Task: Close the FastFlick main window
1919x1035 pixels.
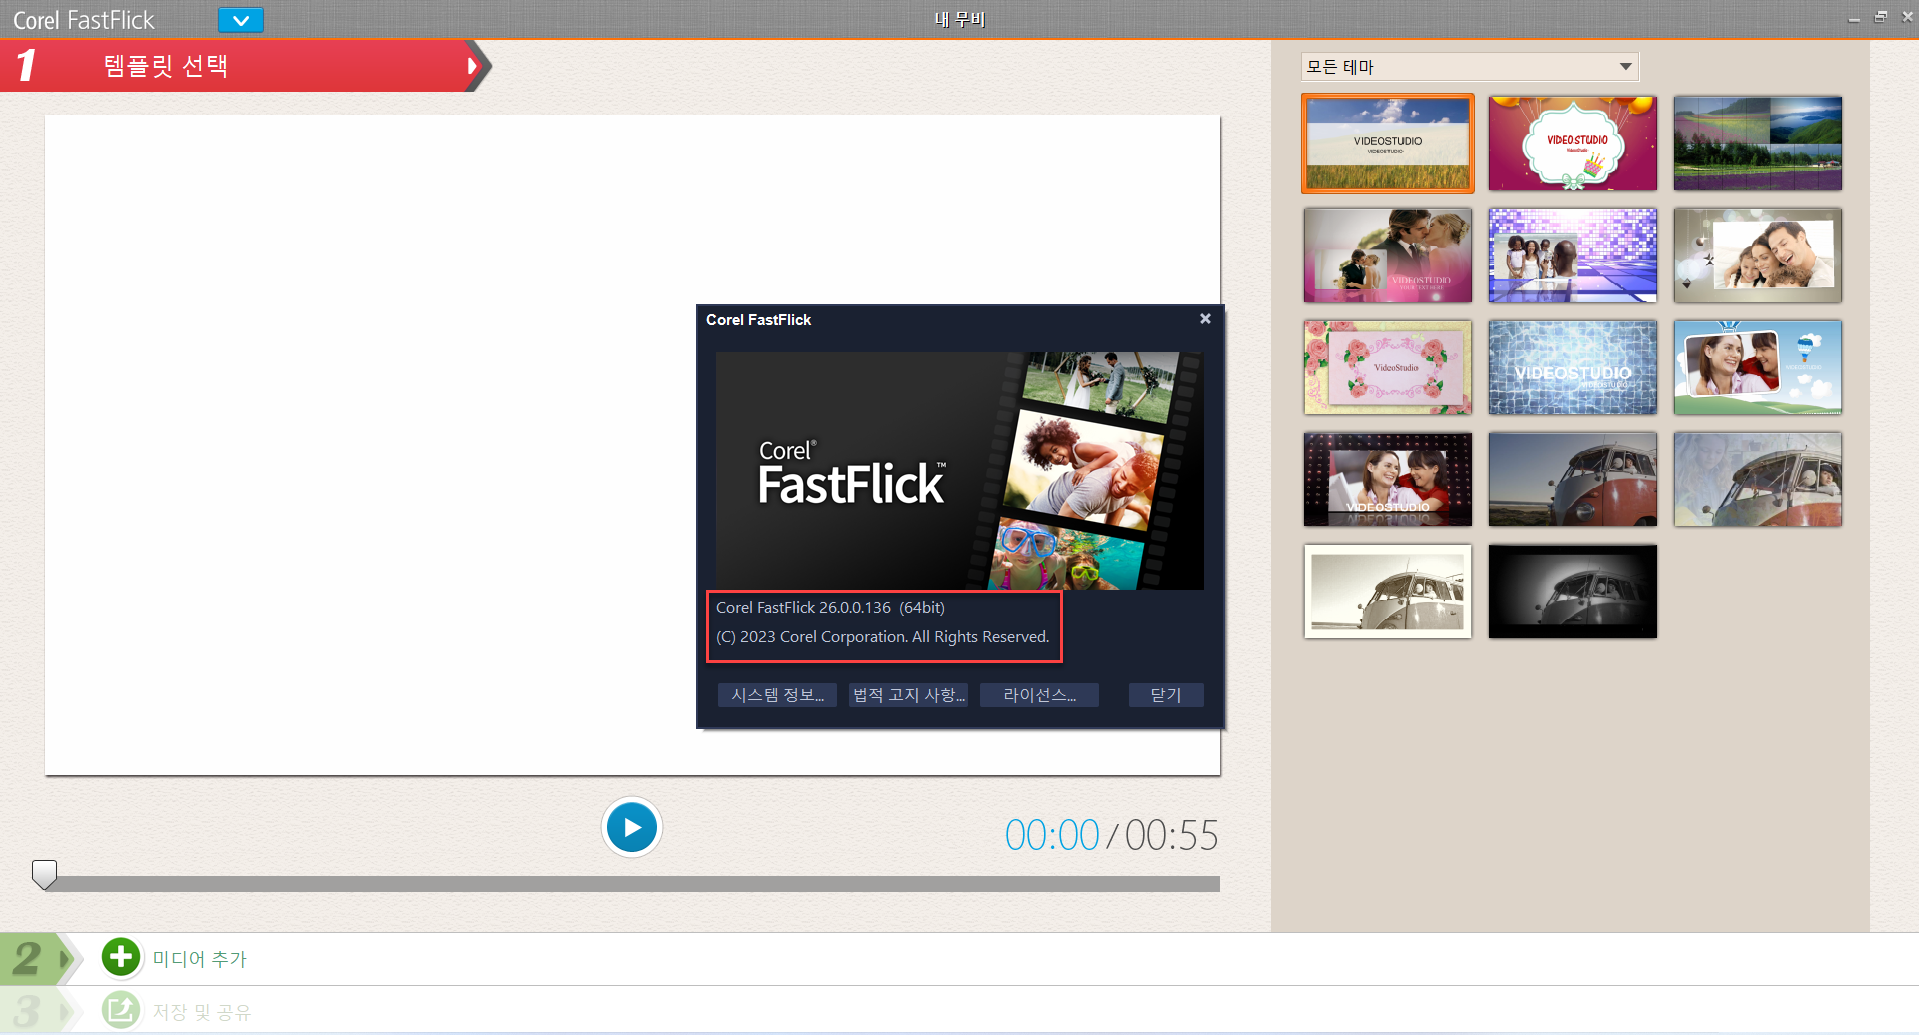Action: click(1907, 18)
